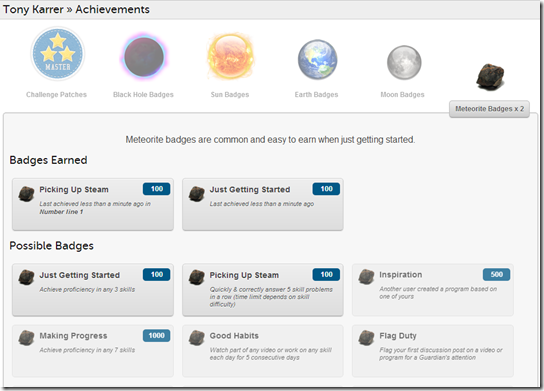Click 'Achieve proficiency in any 3 skills' text

87,289
